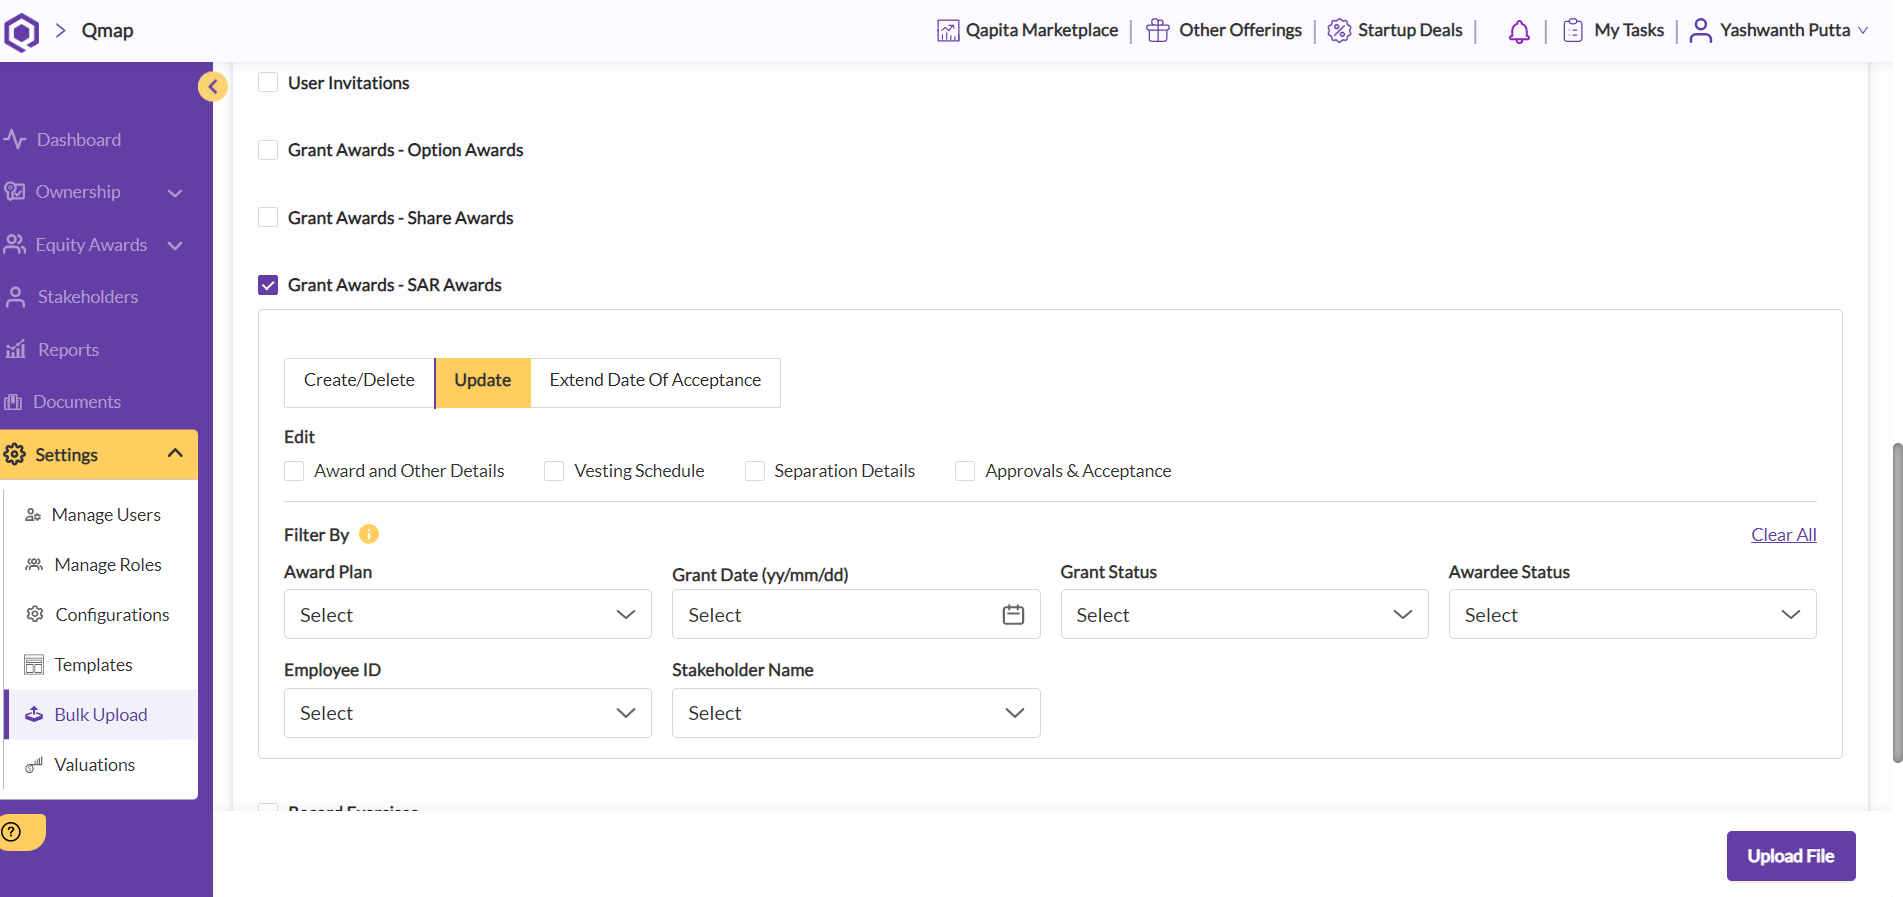Expand the Grant Status dropdown
The height and width of the screenshot is (897, 1903).
point(1243,615)
